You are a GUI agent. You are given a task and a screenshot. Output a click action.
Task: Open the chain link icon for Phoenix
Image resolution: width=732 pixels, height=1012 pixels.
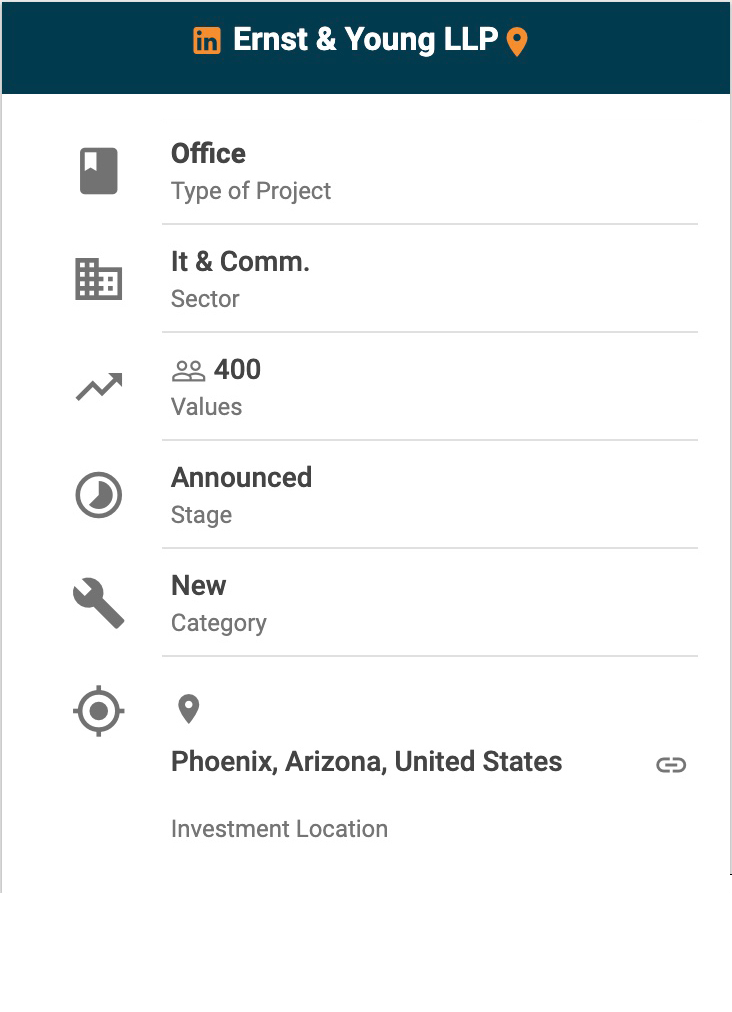[671, 765]
